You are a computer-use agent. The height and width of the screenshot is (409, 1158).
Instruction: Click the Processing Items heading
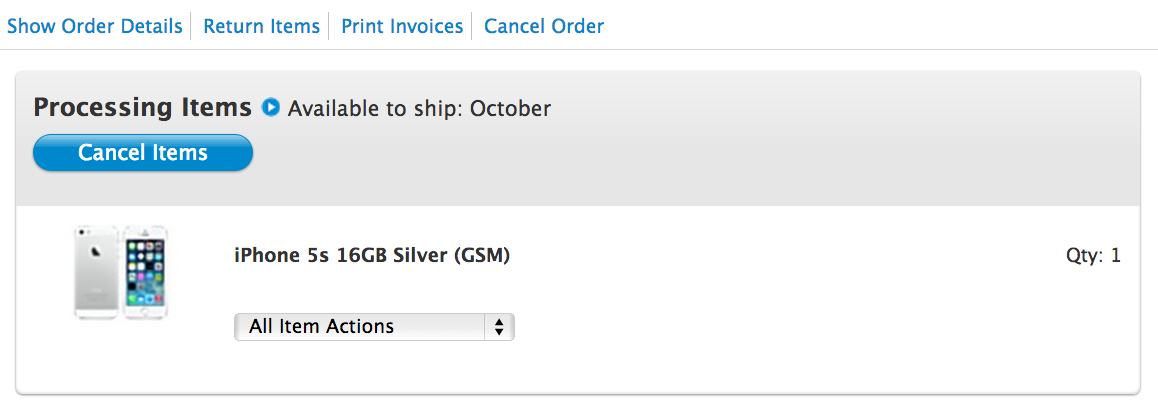142,107
